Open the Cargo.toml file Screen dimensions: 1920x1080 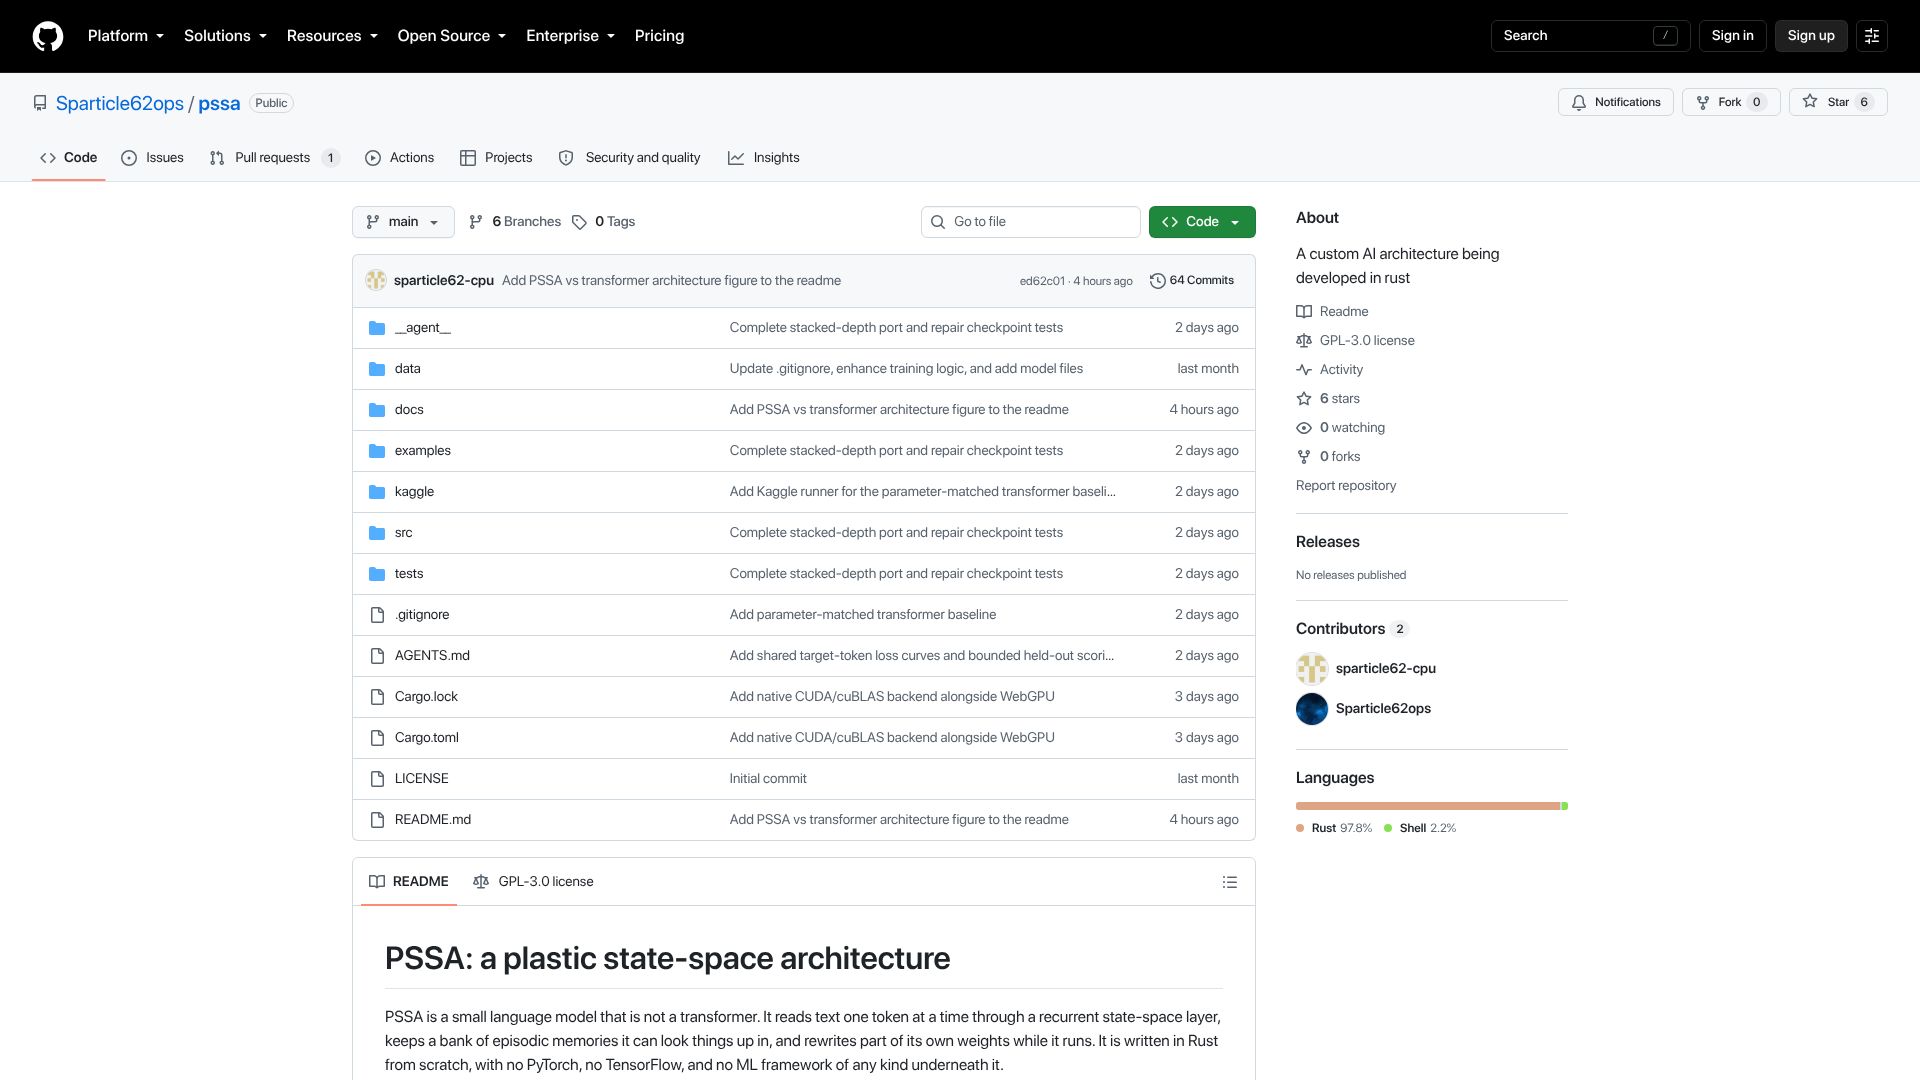point(426,738)
